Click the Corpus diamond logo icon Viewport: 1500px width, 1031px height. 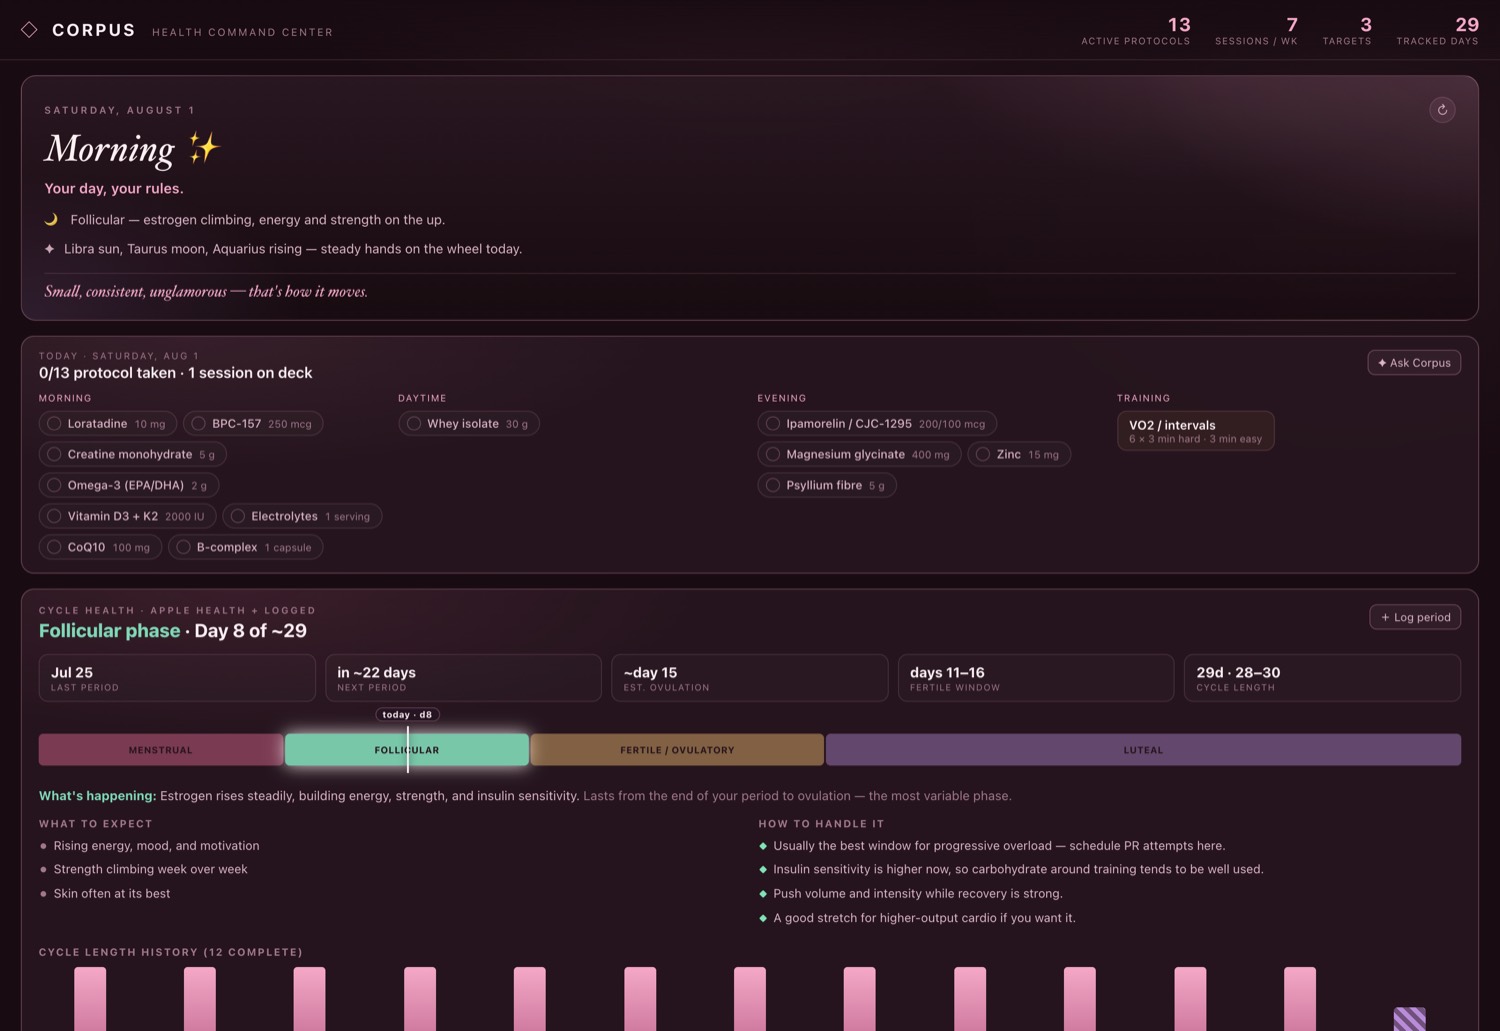pos(30,30)
